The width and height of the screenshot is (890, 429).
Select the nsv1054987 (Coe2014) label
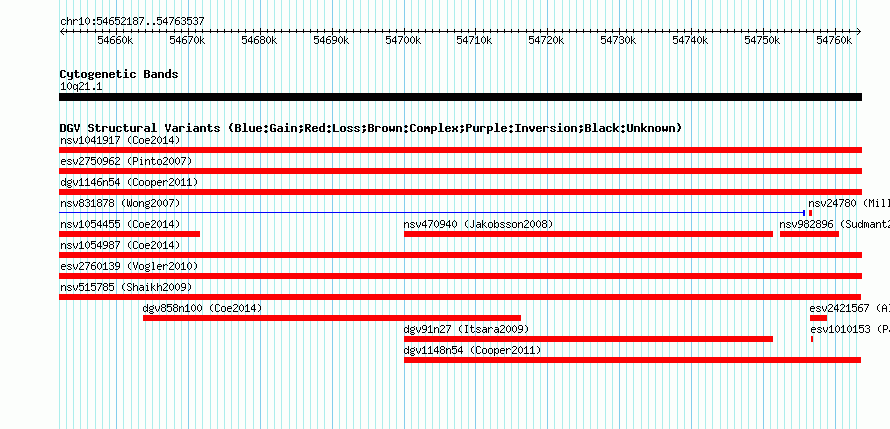(120, 245)
